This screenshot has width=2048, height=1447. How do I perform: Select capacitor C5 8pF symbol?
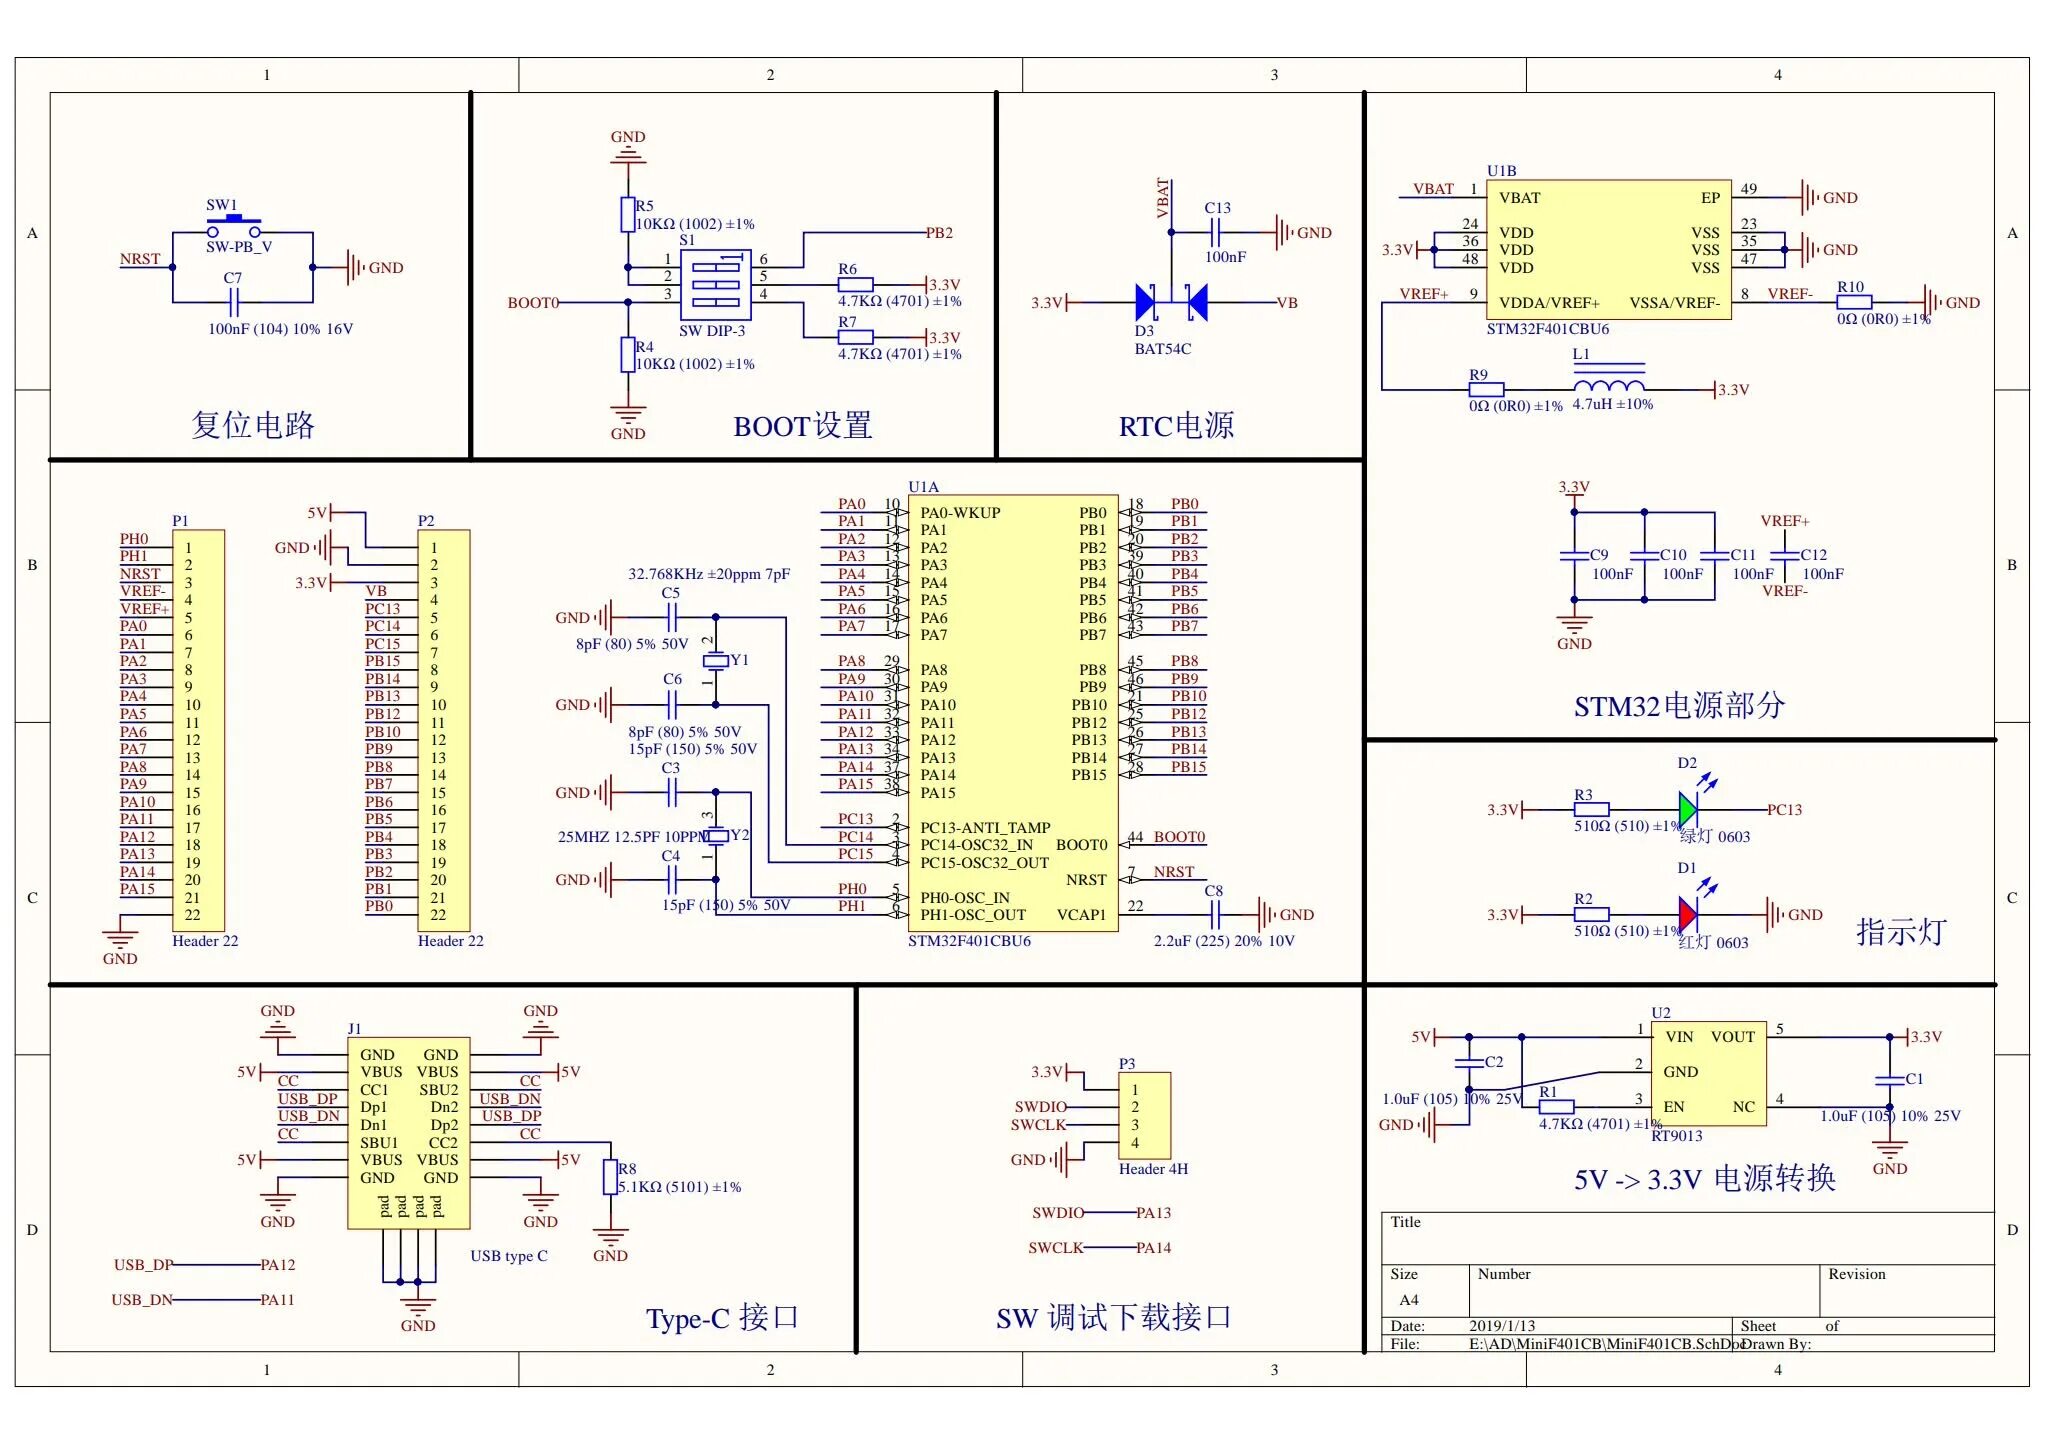point(672,617)
